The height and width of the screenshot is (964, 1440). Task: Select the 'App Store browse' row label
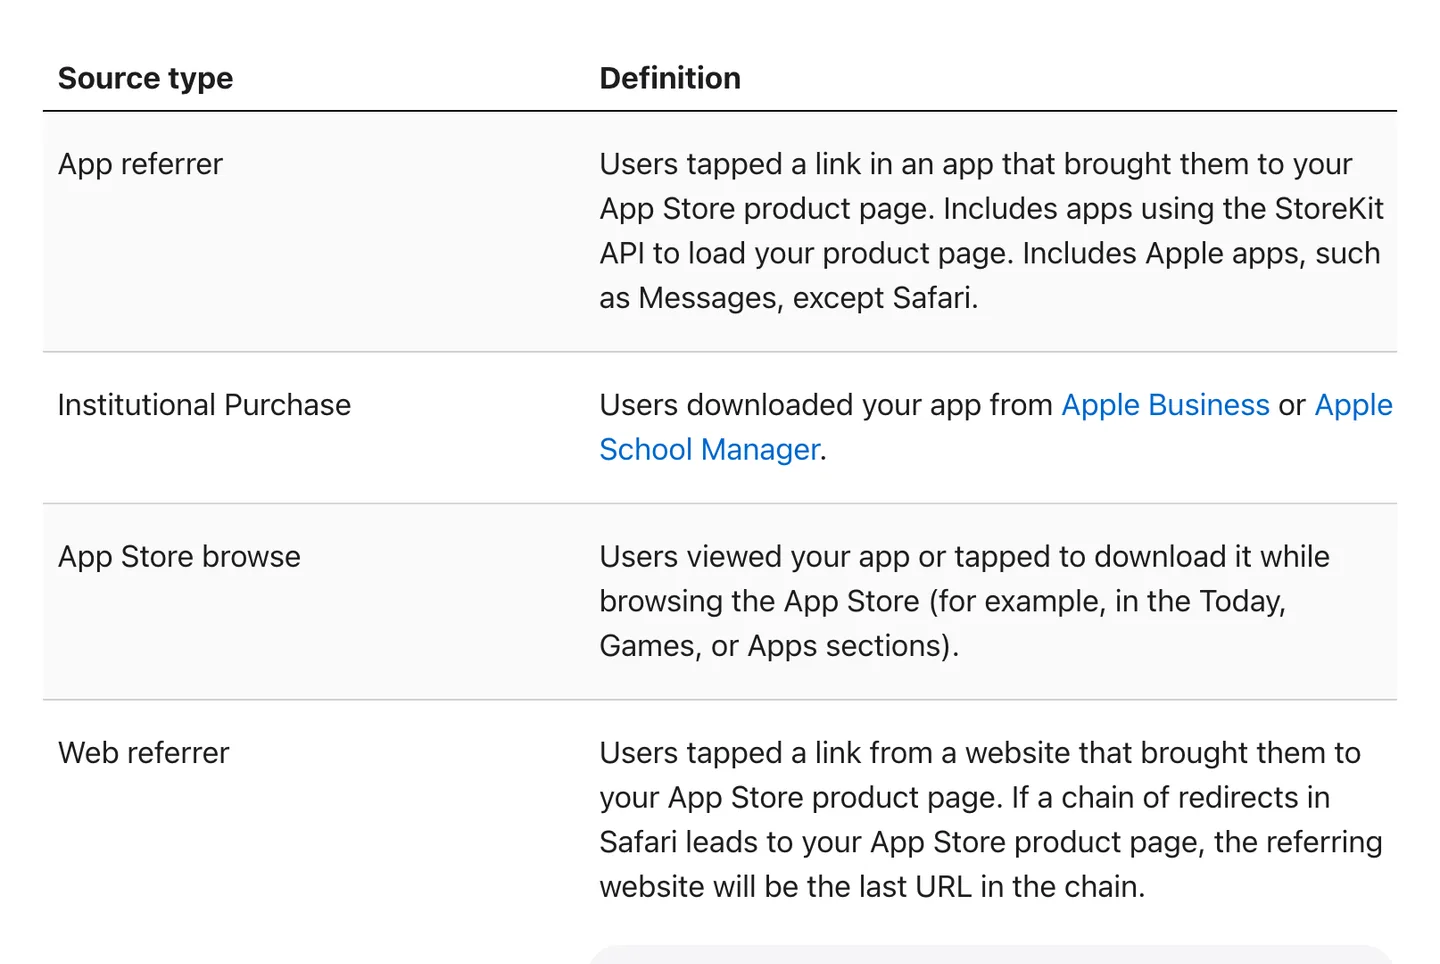click(x=179, y=556)
